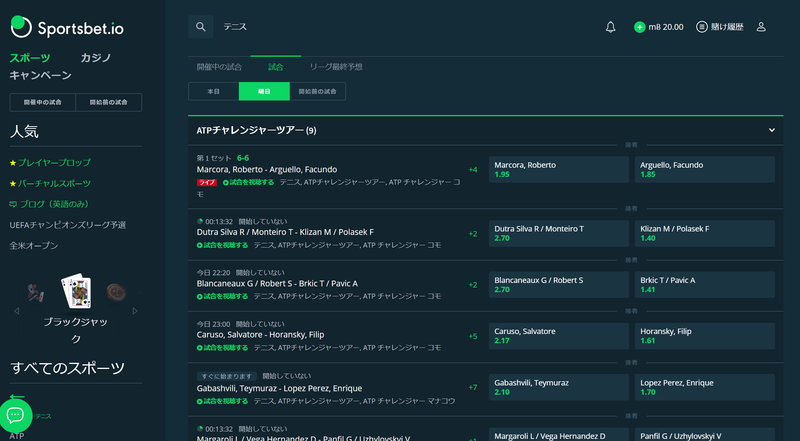Open the 賭け履歴 bet history icon
Screen dimensions: 800x441
(702, 27)
